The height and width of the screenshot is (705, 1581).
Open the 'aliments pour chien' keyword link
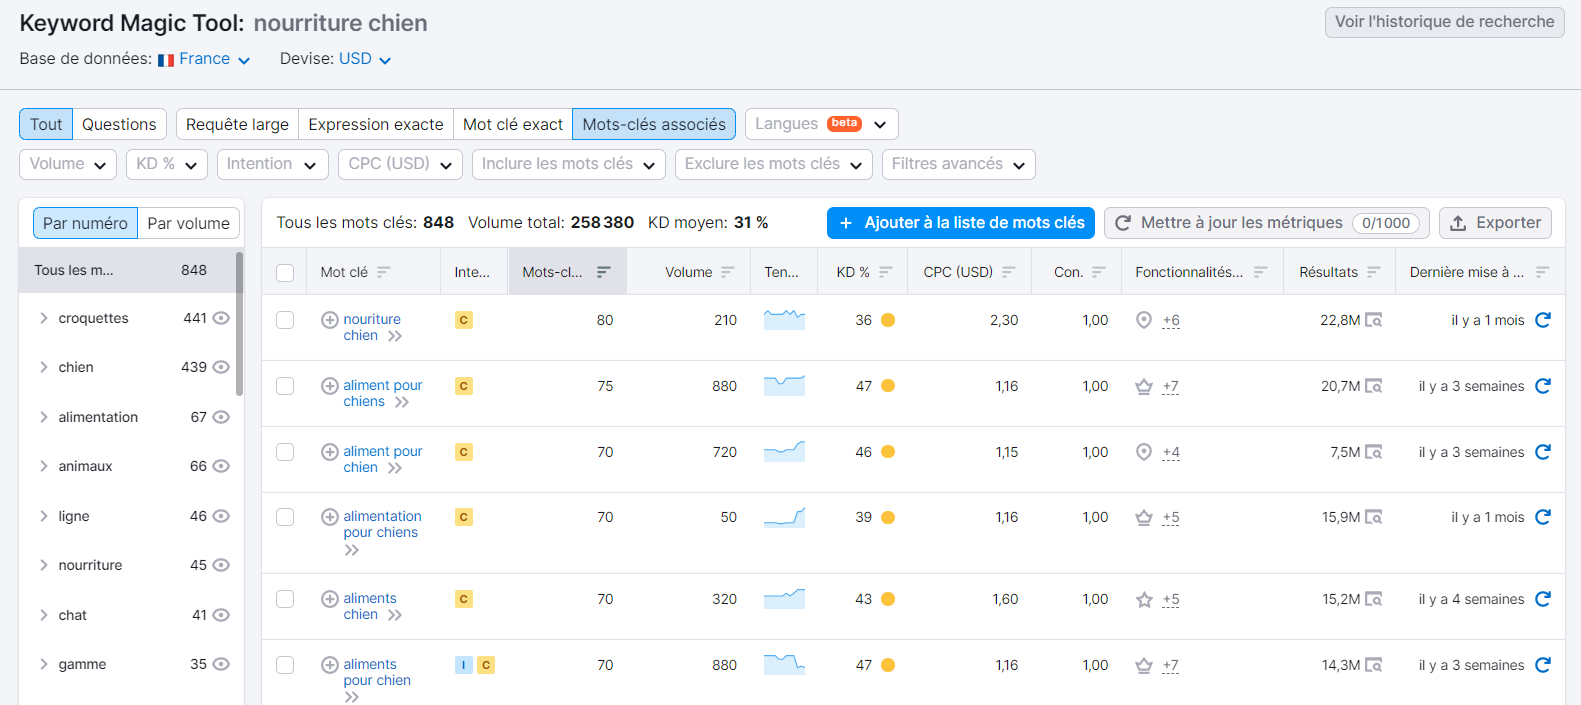click(x=377, y=672)
